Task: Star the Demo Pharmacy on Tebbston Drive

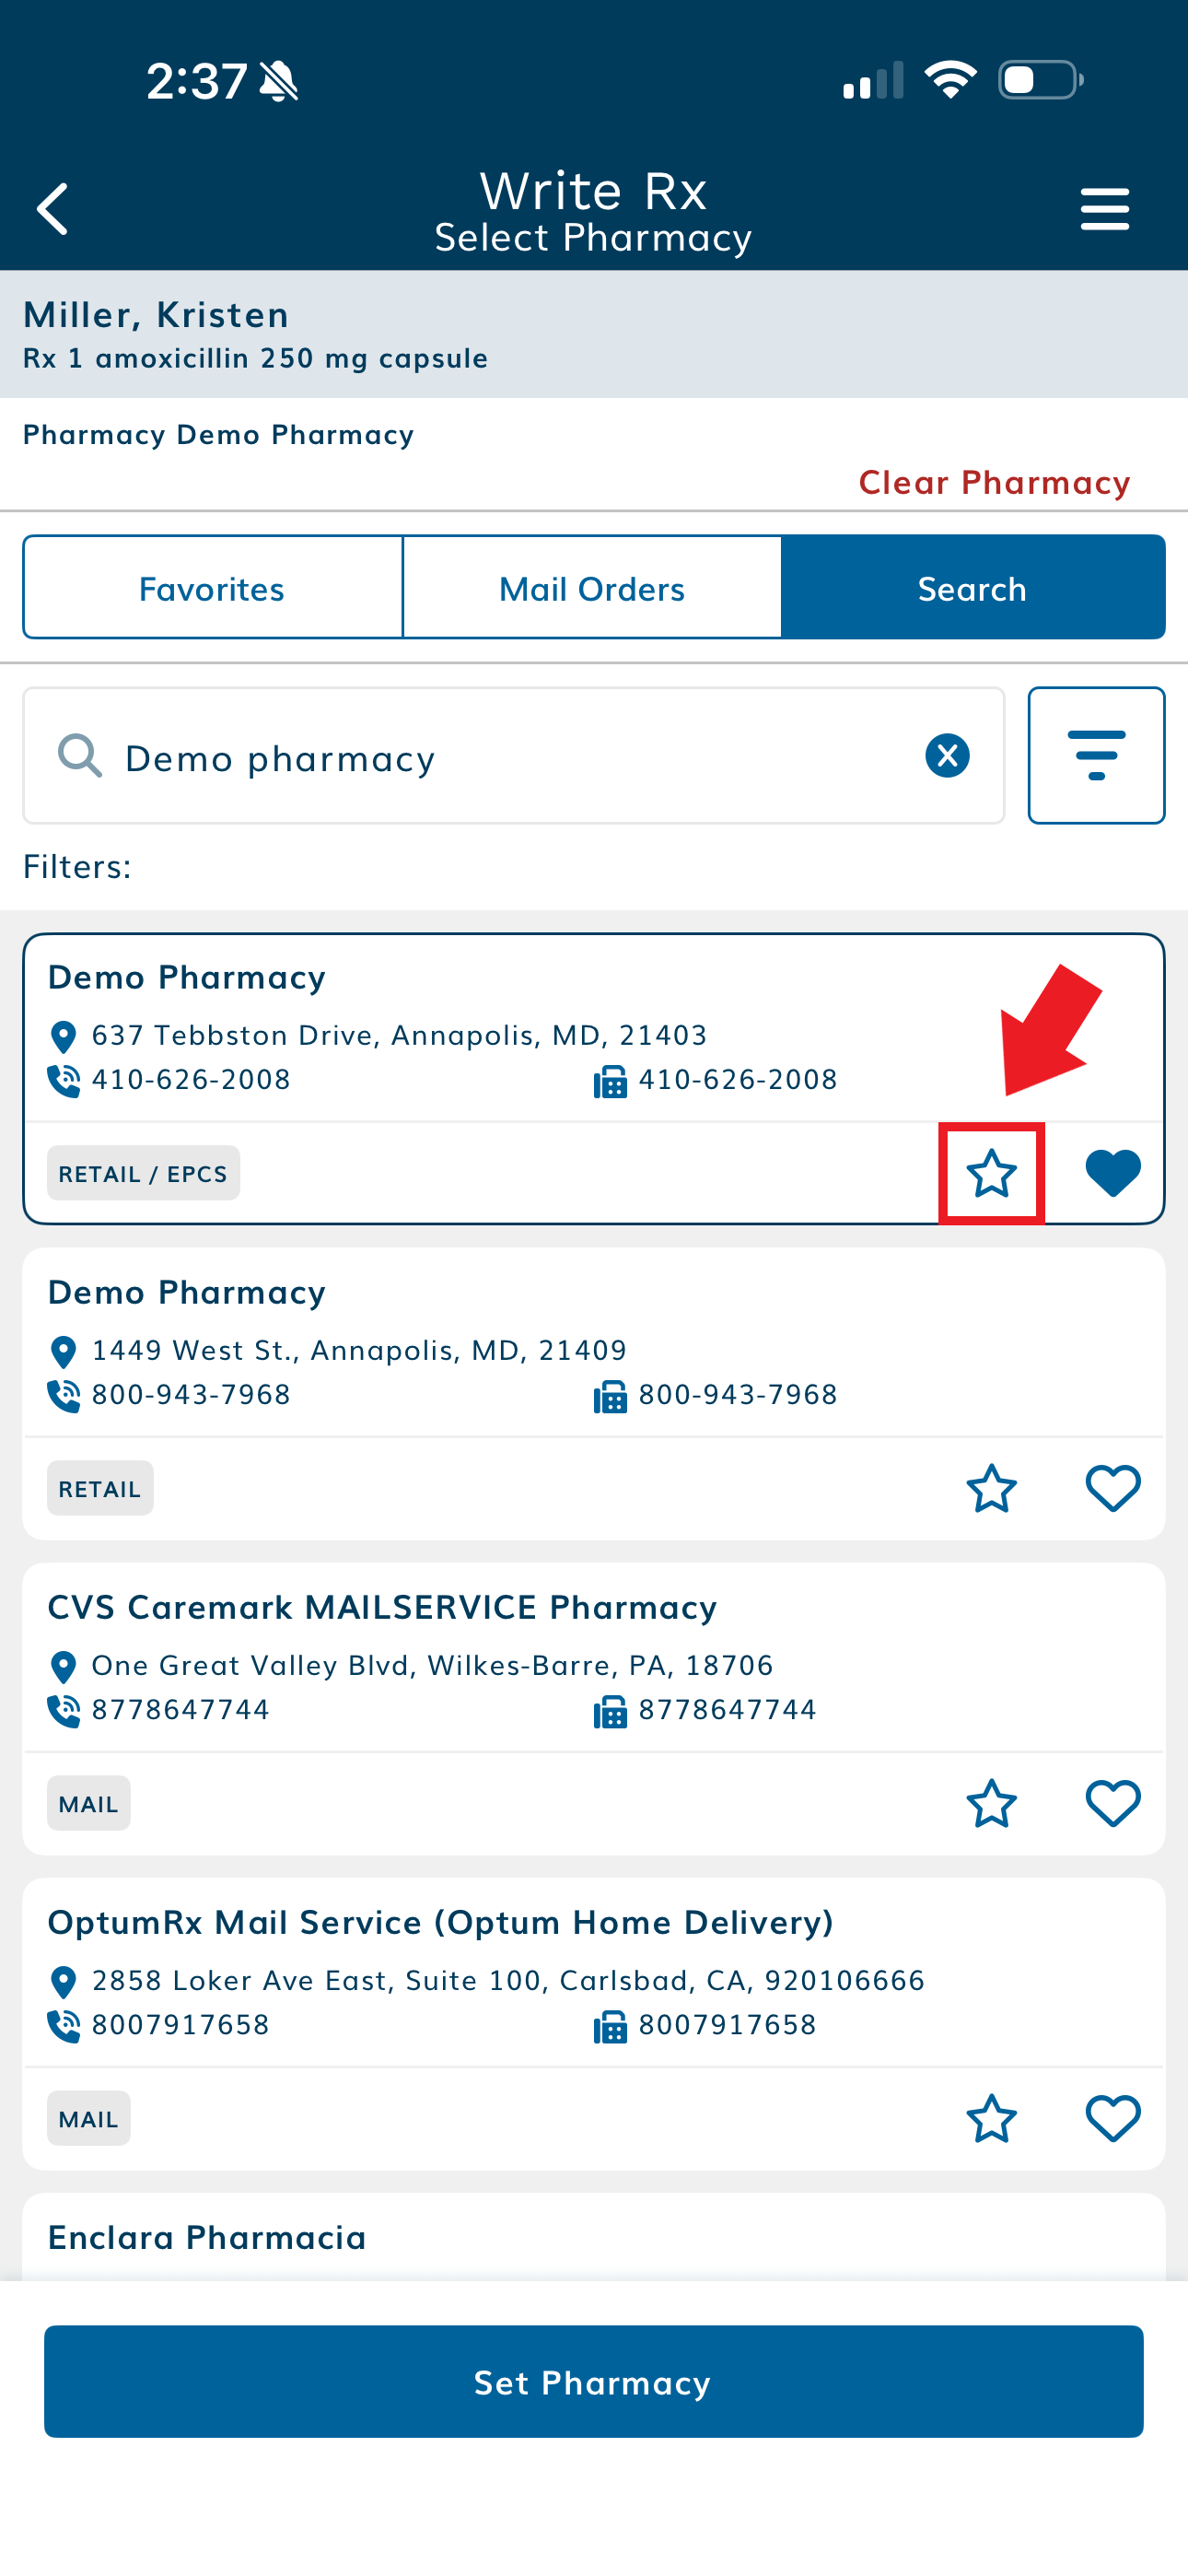Action: click(991, 1173)
